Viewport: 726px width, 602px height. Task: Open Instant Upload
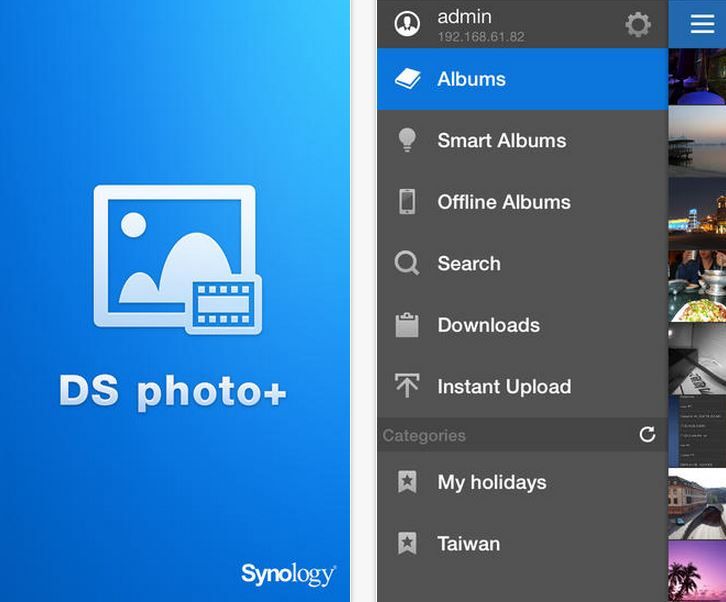click(x=523, y=386)
